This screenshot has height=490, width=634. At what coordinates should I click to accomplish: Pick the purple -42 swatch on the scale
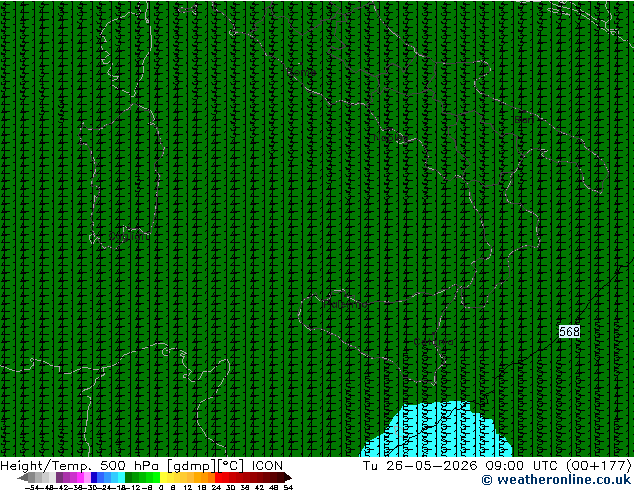(x=59, y=477)
